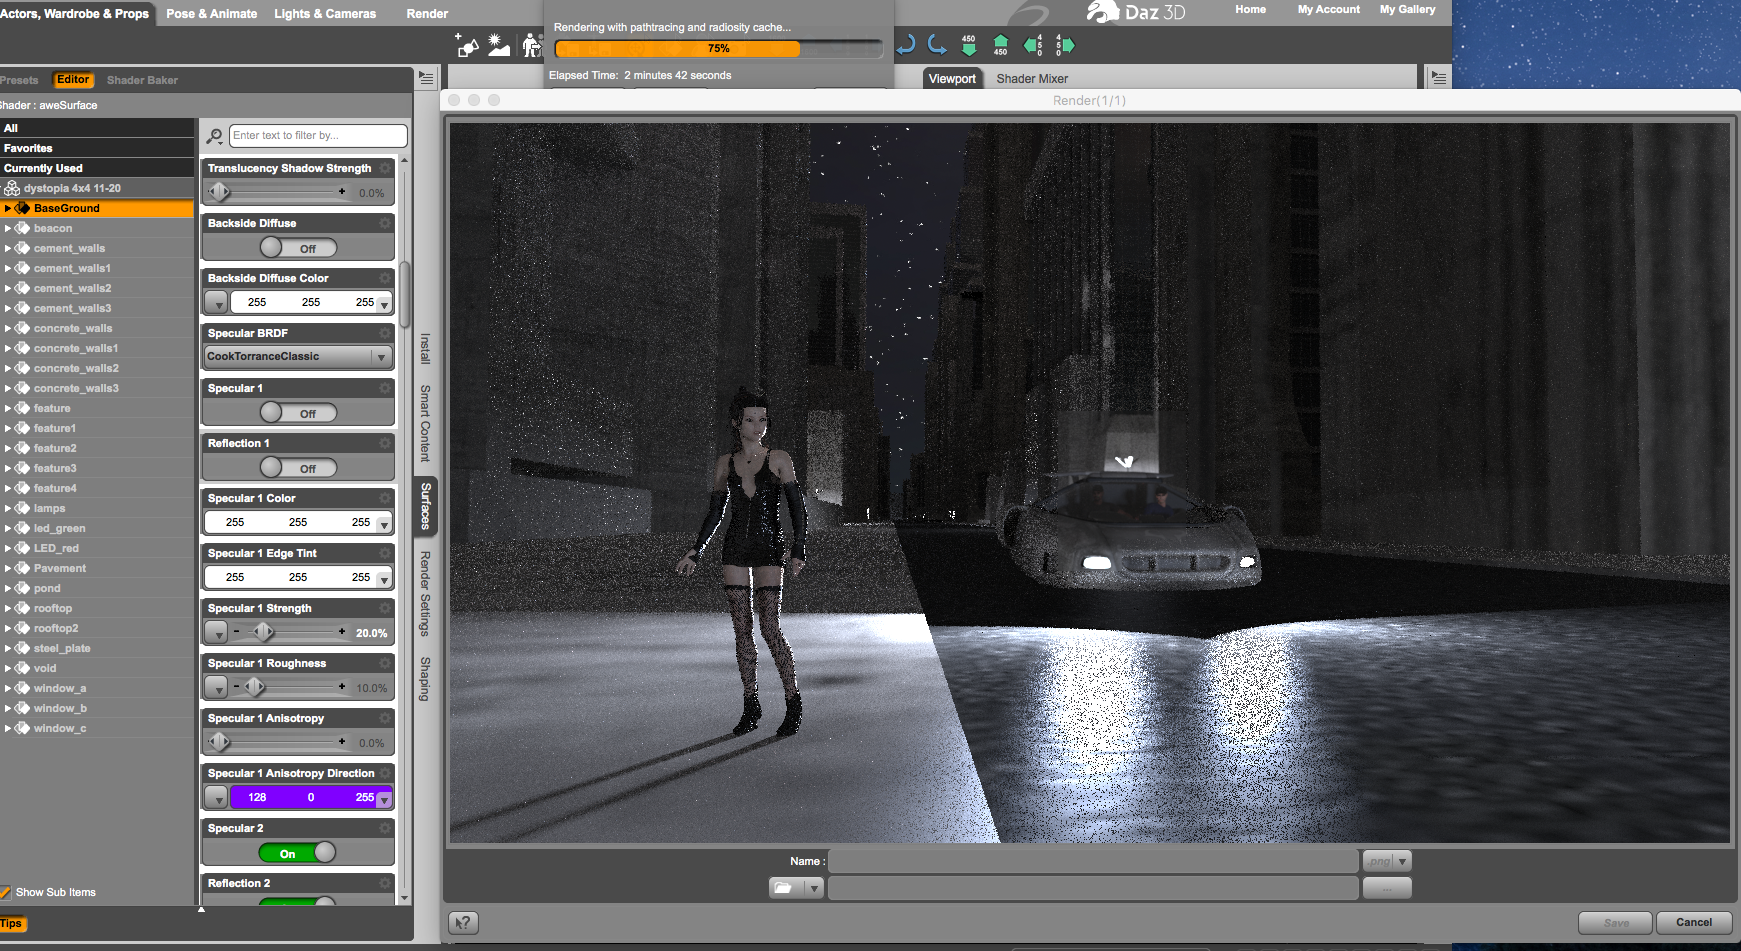
Task: Open the Surfaces pane options menu icon
Action: point(426,78)
